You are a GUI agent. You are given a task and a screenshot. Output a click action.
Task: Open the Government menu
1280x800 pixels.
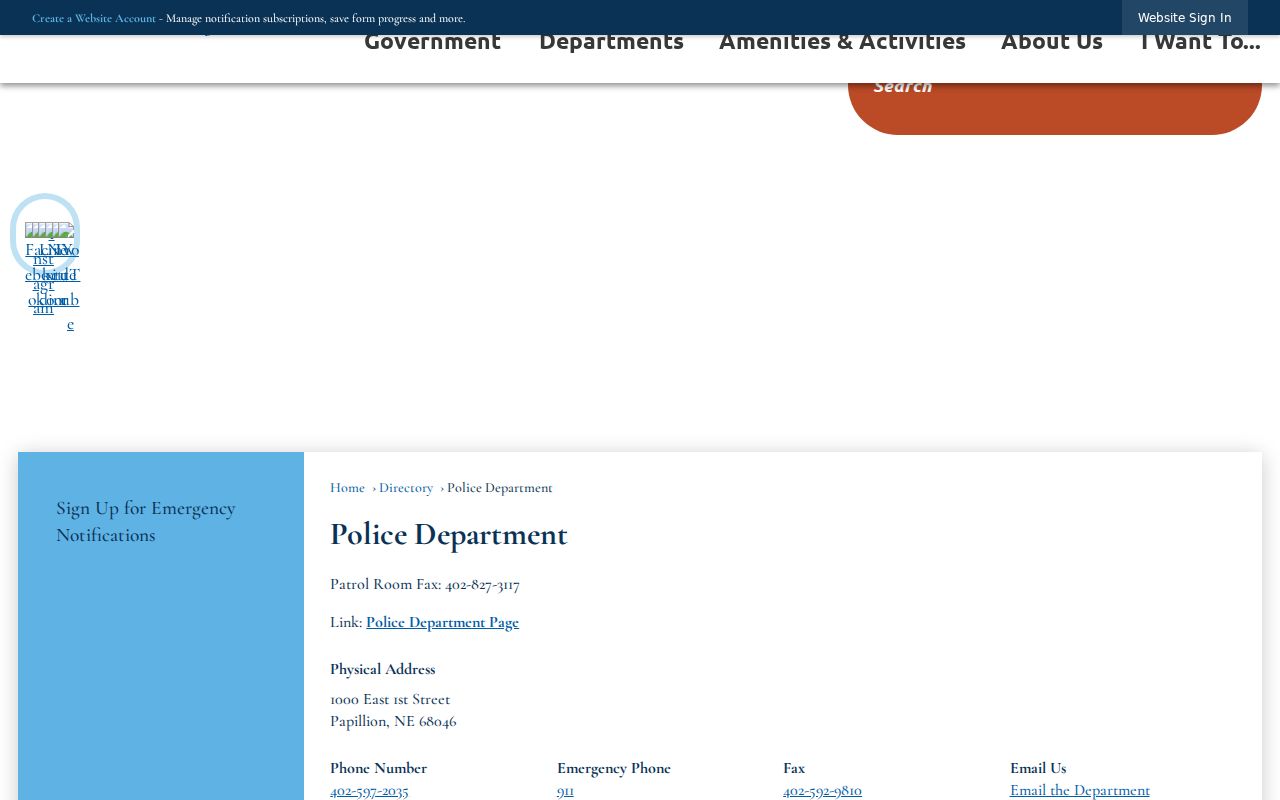(432, 42)
